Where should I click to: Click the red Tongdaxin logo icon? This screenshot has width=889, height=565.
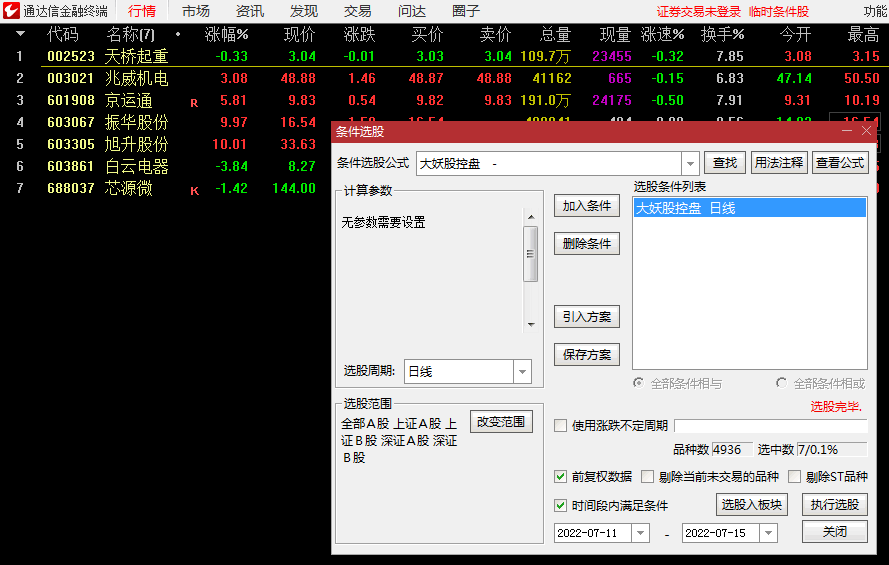[x=11, y=11]
